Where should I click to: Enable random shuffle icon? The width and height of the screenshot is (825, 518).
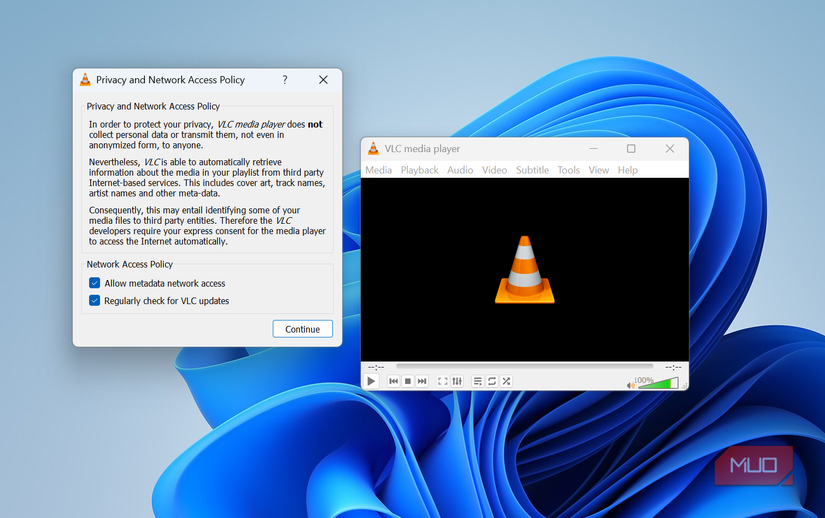[x=506, y=381]
